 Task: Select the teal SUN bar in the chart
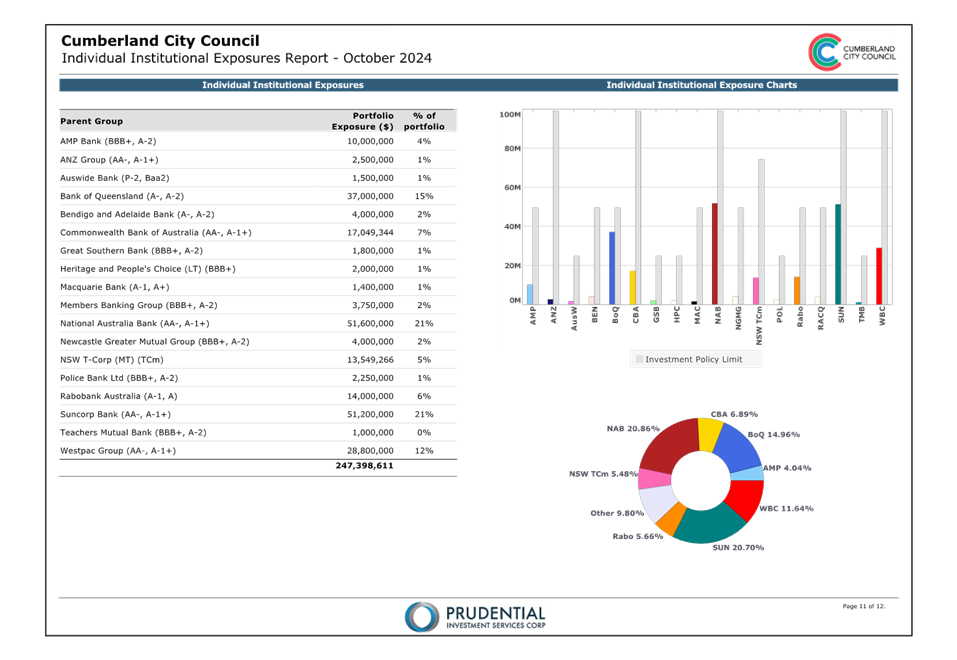pos(838,255)
